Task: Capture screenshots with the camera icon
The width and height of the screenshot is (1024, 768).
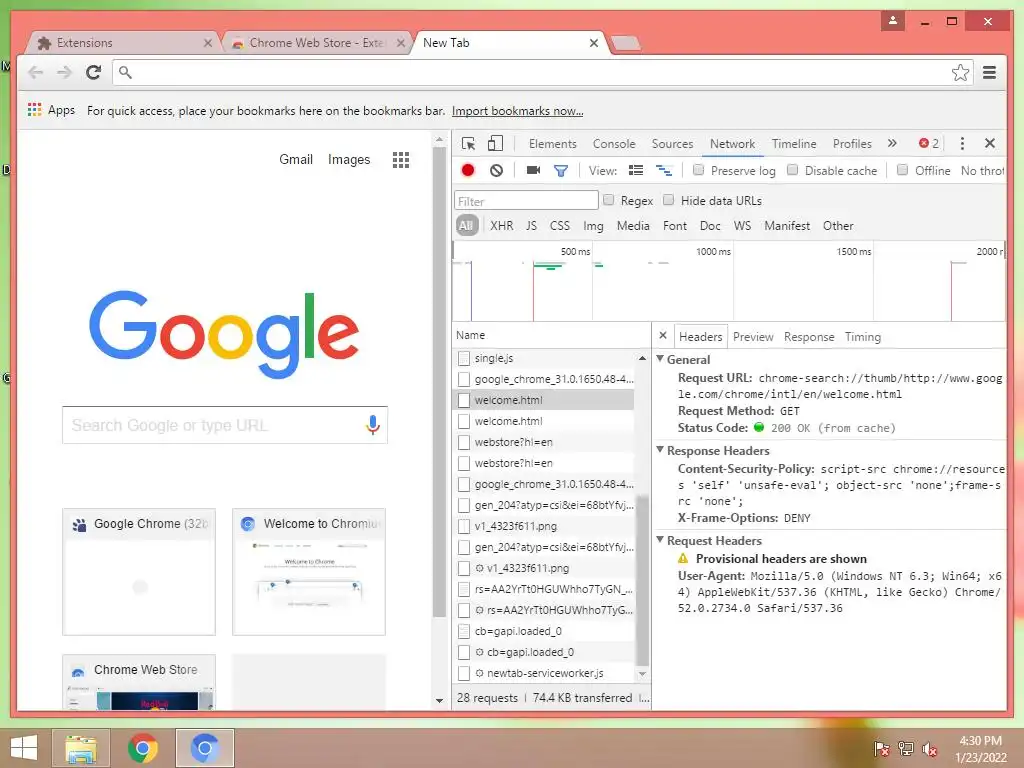Action: tap(534, 170)
